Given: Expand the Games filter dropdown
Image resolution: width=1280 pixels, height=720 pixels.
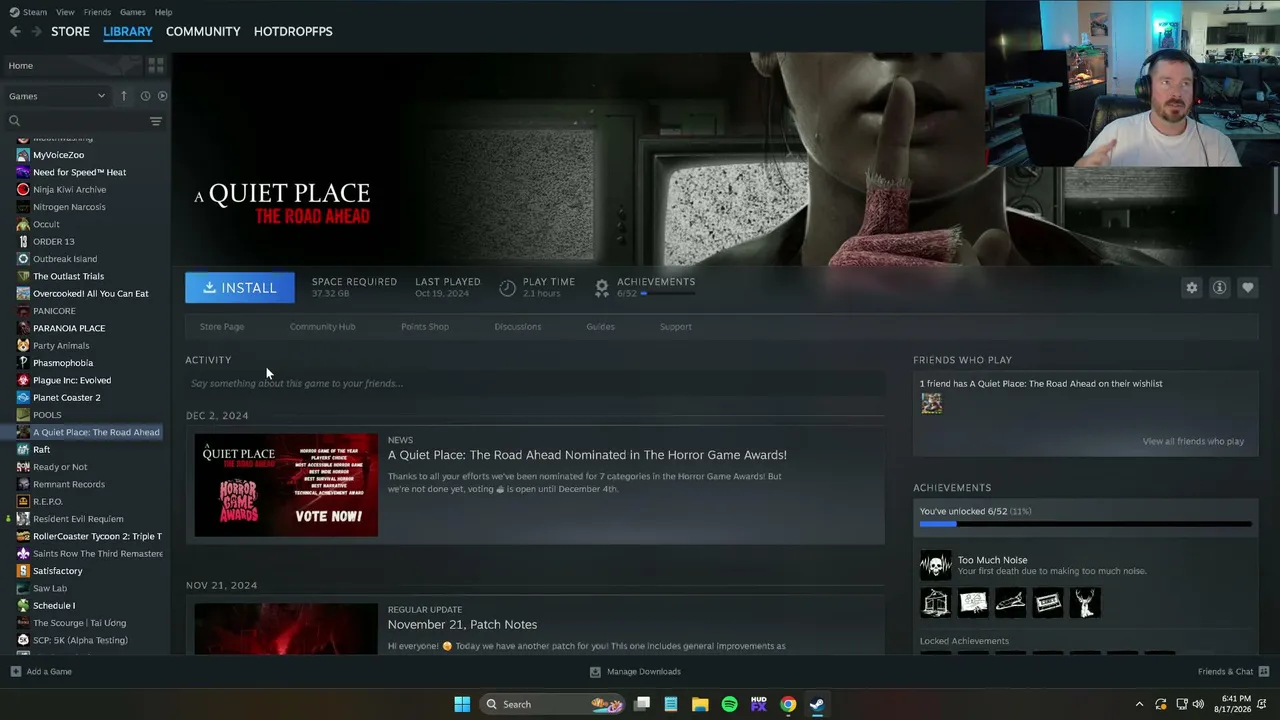Looking at the screenshot, I should tap(57, 96).
